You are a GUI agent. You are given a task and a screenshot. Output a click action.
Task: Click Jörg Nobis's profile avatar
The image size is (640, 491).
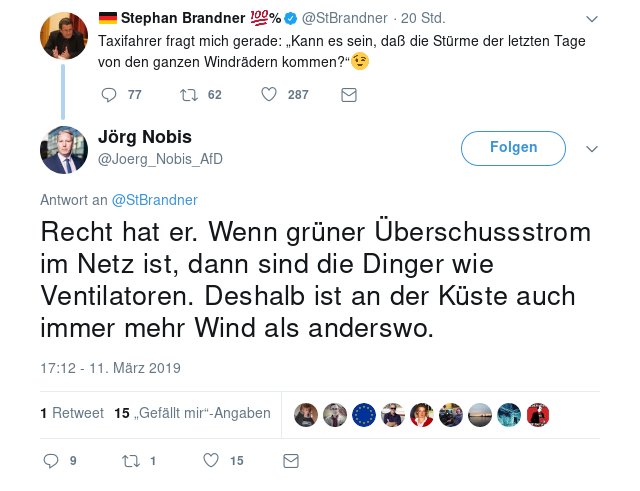(x=63, y=149)
